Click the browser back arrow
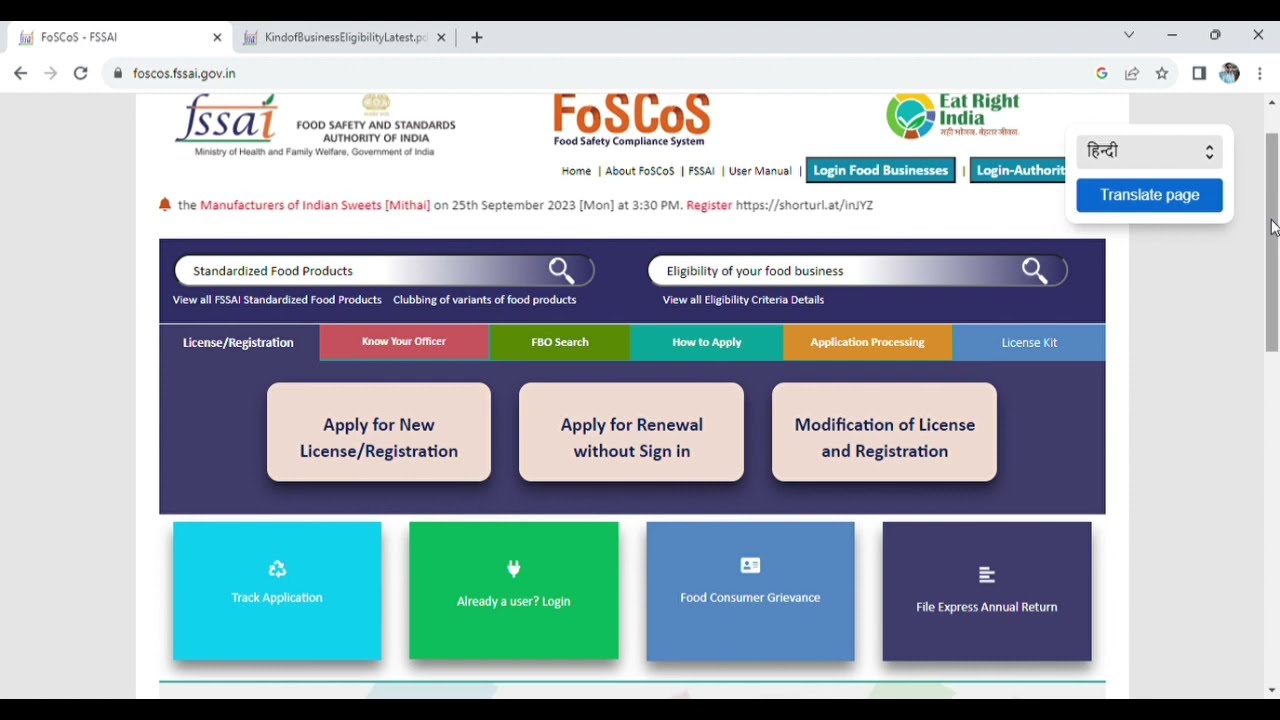1280x720 pixels. point(20,73)
